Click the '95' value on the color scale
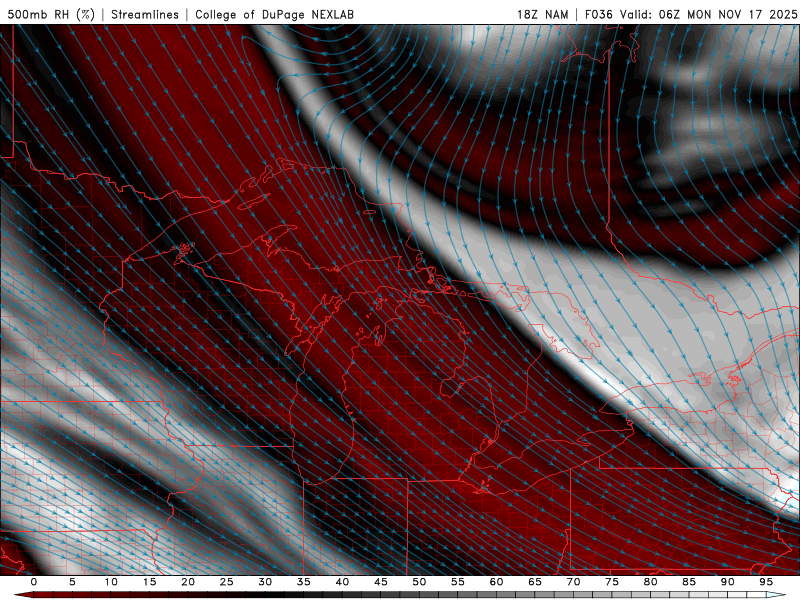800x600 pixels. coord(766,582)
